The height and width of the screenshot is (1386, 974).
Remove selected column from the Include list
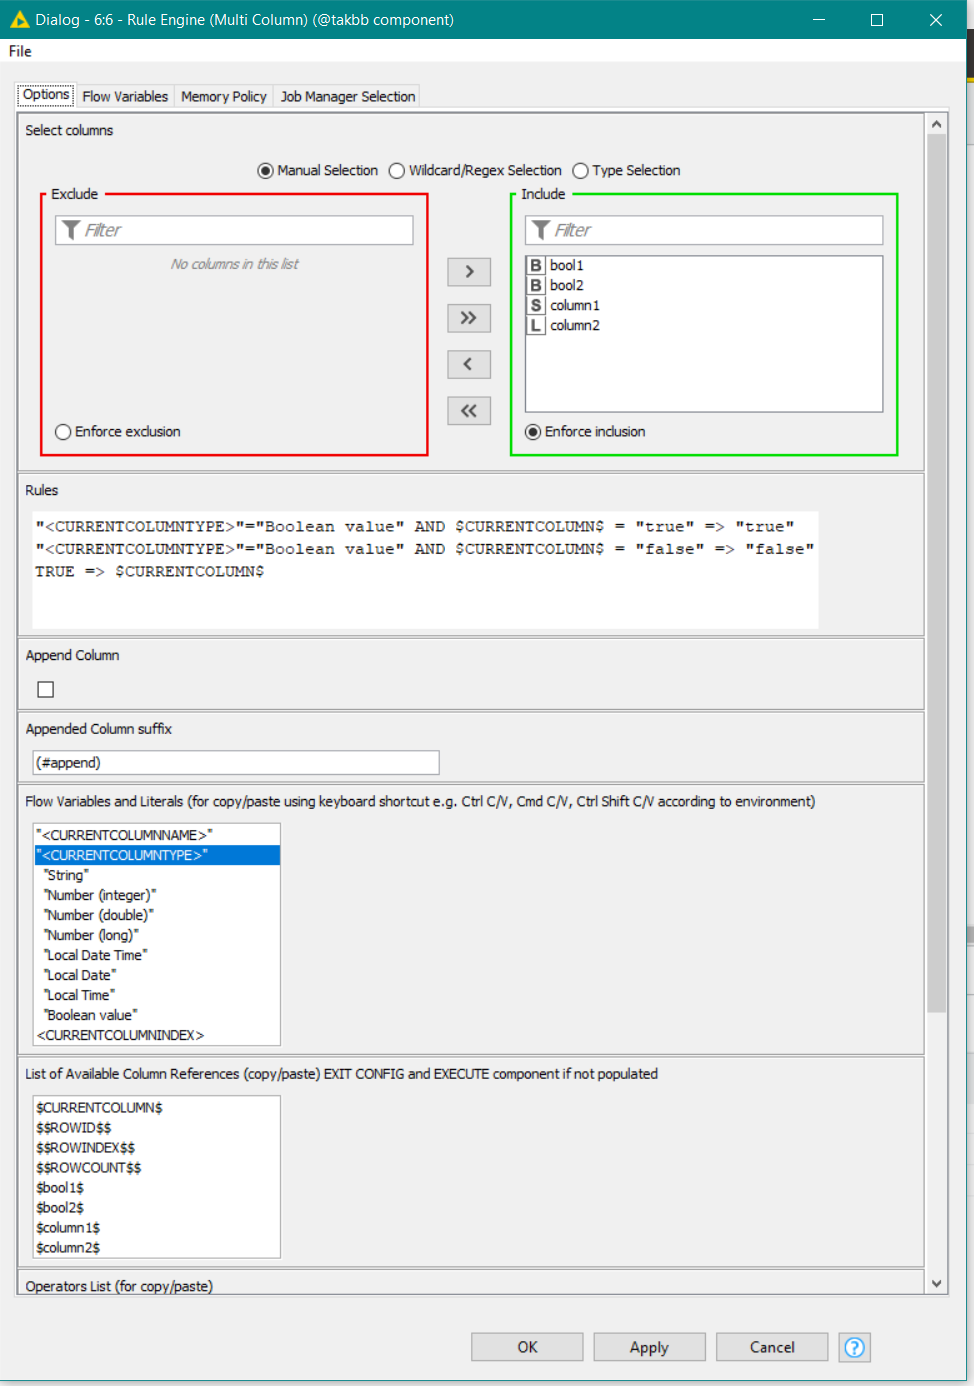tap(469, 364)
